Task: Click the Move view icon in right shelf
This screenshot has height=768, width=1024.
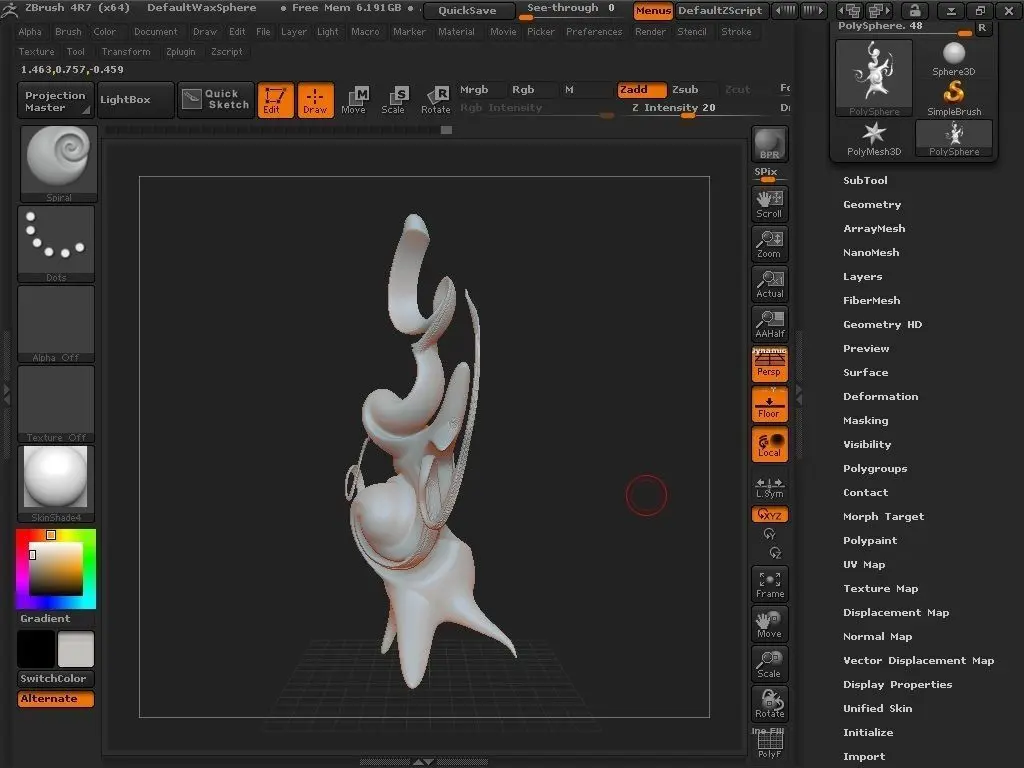Action: 769,624
